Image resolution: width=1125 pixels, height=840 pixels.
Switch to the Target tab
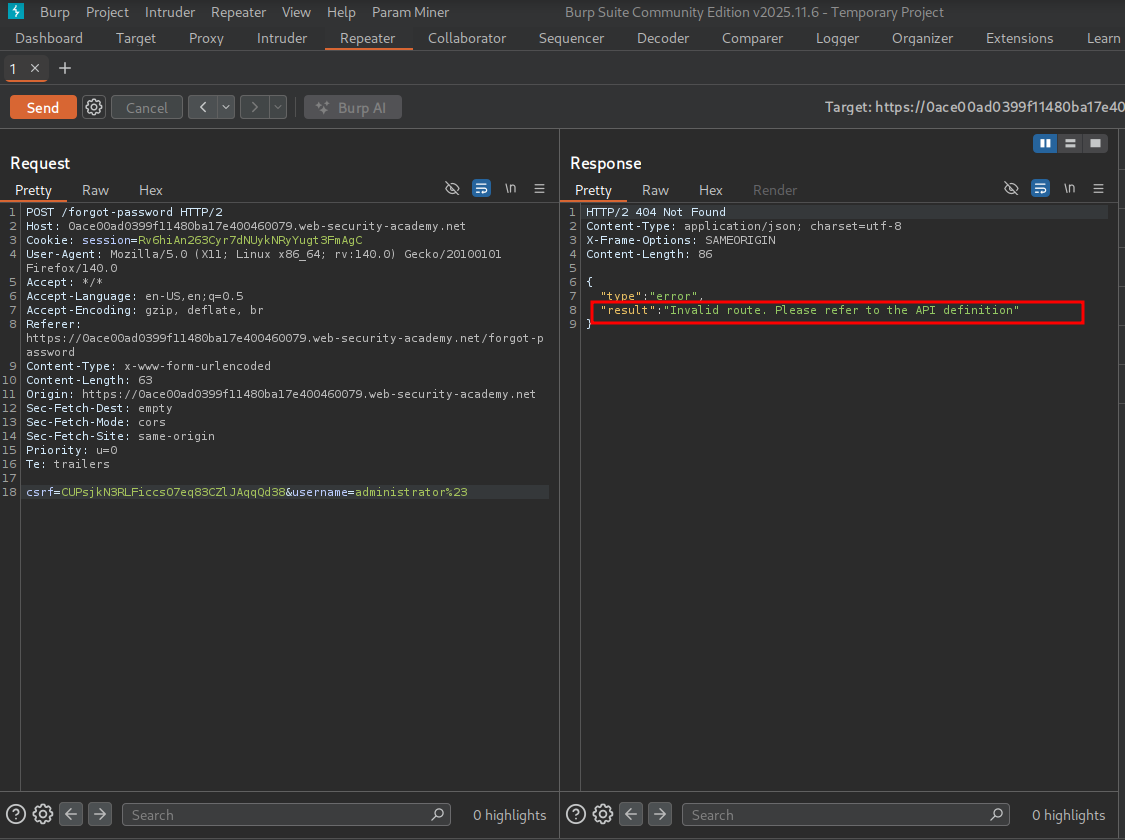[x=136, y=38]
